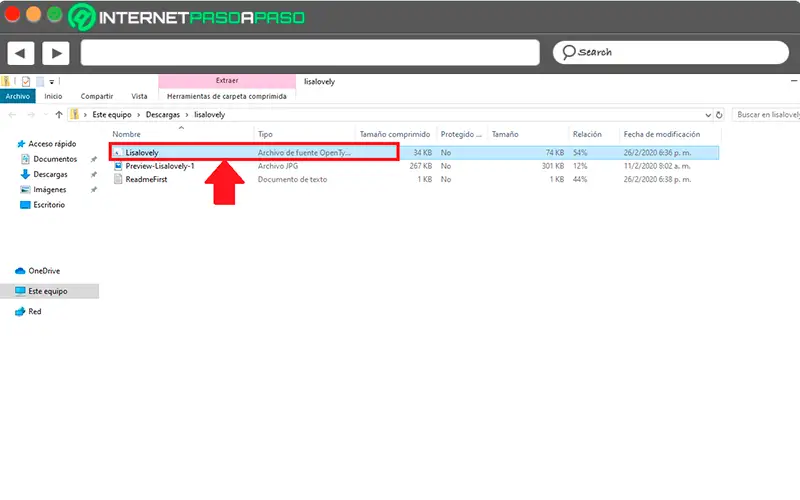Sort by the Protegido column header
800x500 pixels.
pos(461,134)
